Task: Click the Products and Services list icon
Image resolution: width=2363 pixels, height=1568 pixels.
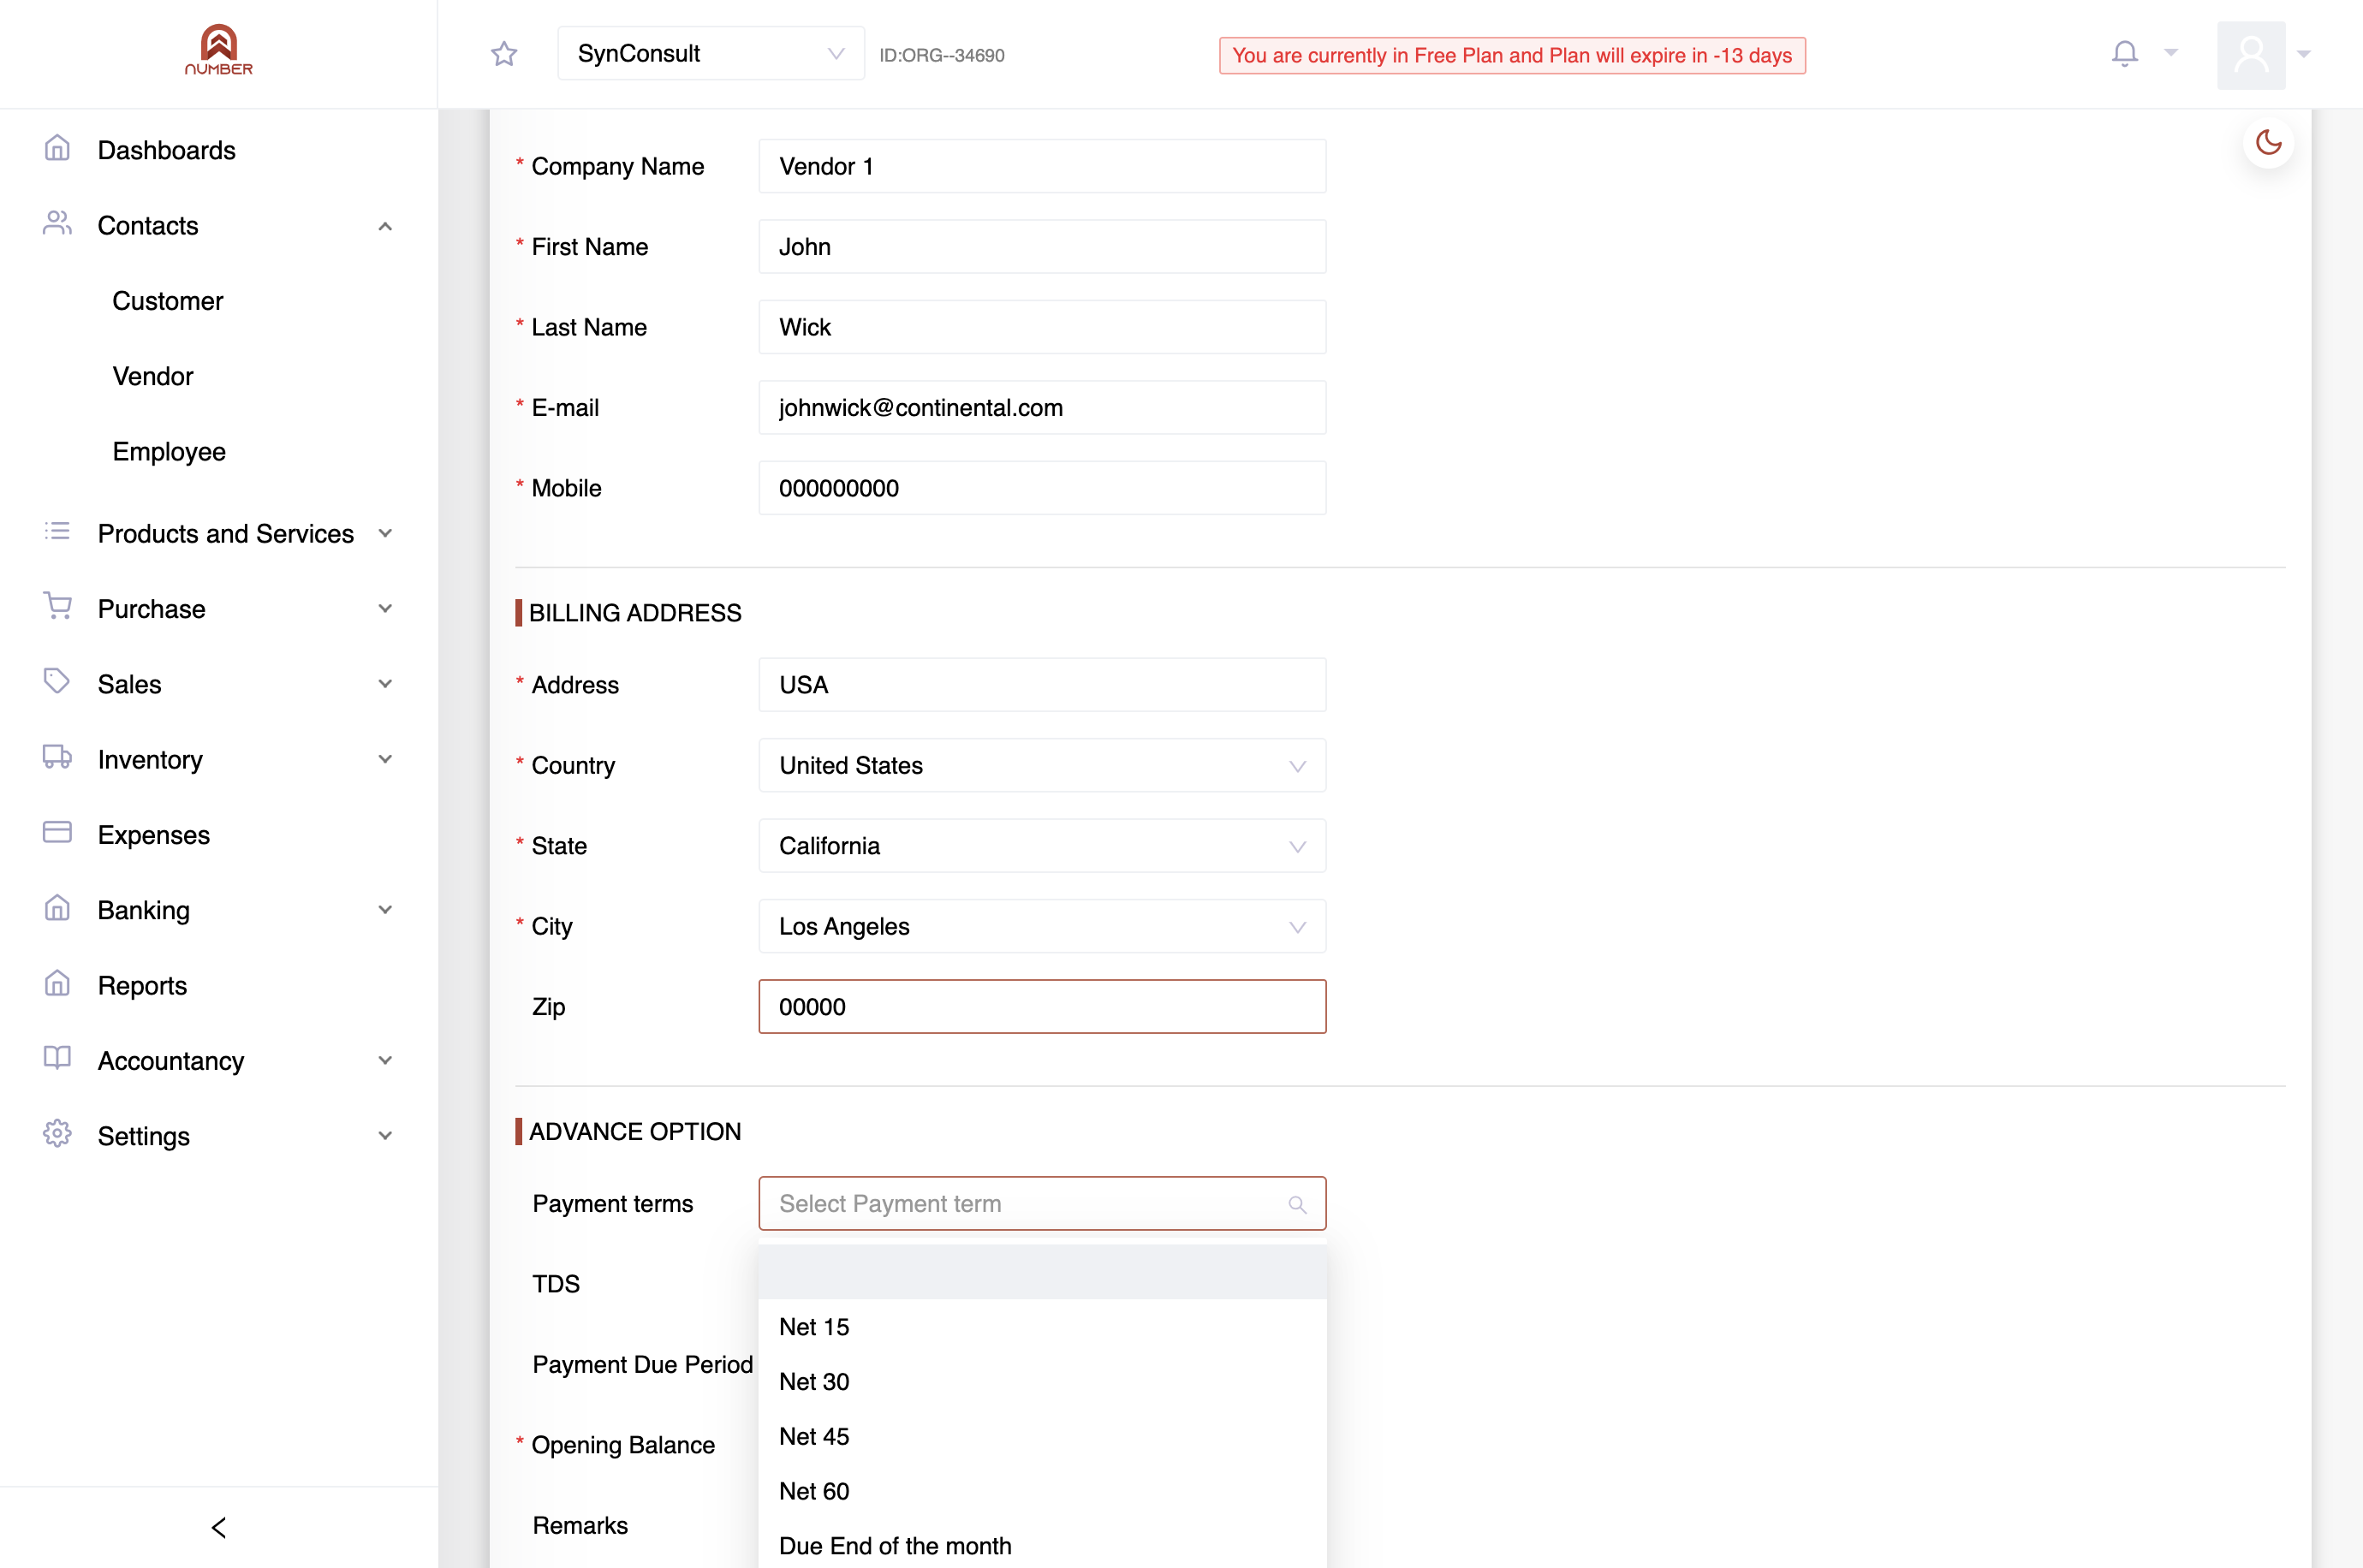Action: pos(57,531)
